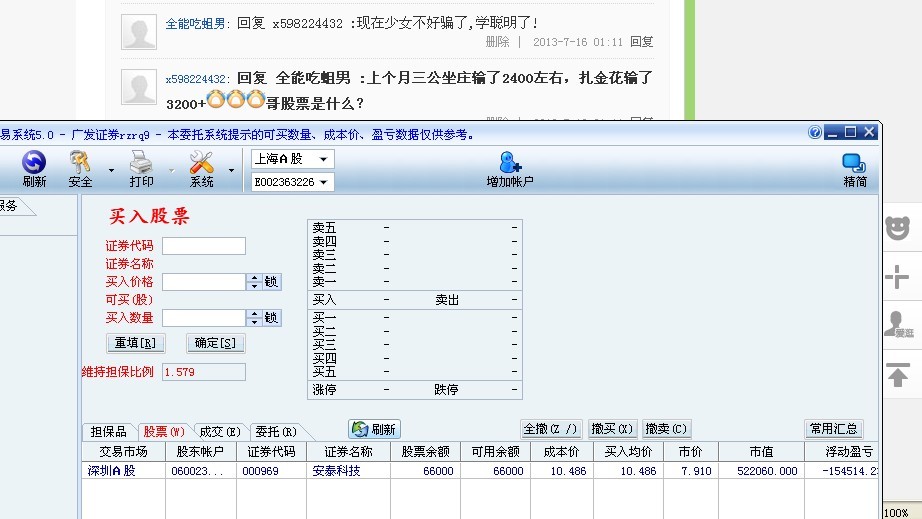Expand the 安全 dropdown arrow

(x=111, y=170)
